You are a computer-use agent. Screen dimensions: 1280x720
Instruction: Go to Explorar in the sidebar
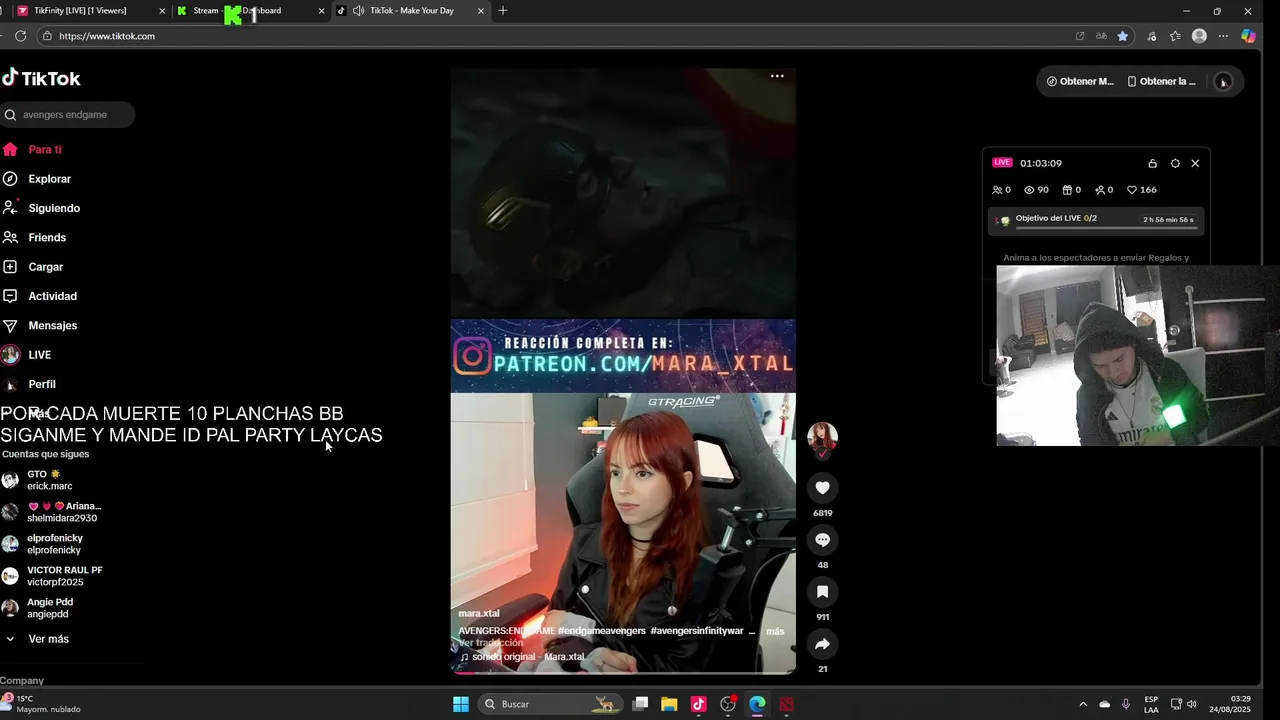coord(49,179)
